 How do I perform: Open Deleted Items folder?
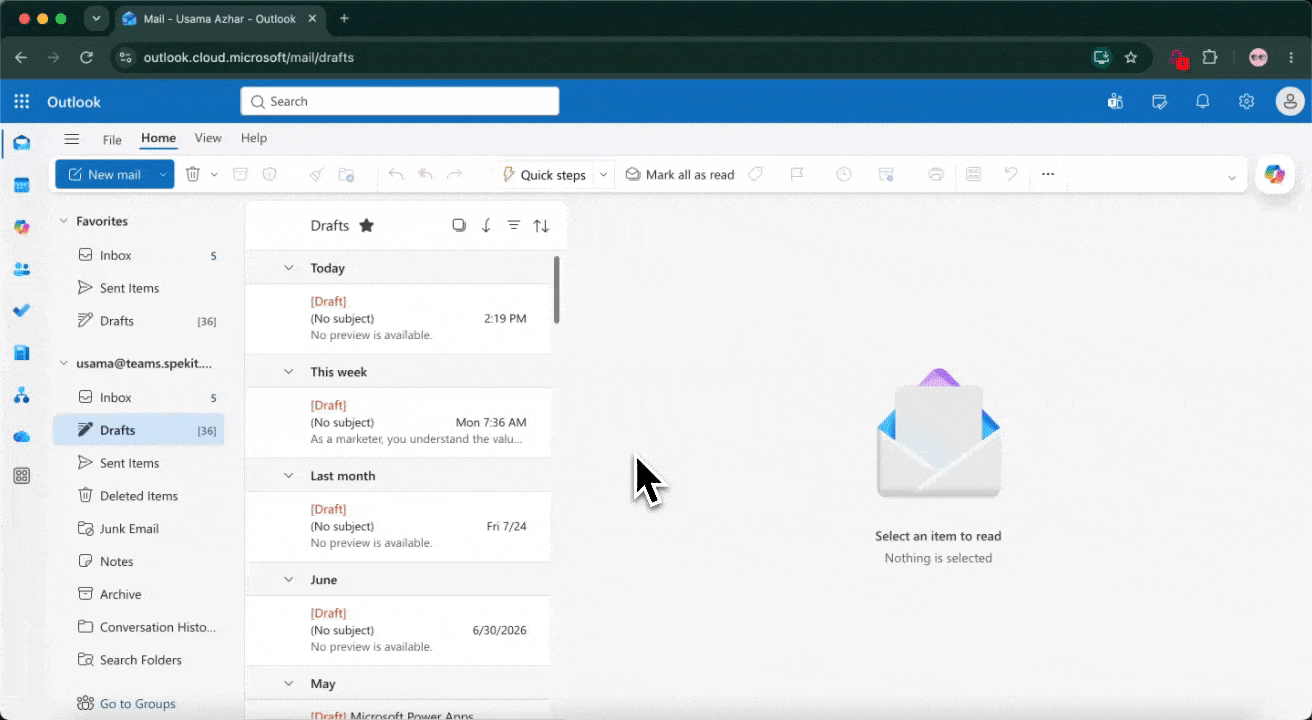pyautogui.click(x=138, y=496)
